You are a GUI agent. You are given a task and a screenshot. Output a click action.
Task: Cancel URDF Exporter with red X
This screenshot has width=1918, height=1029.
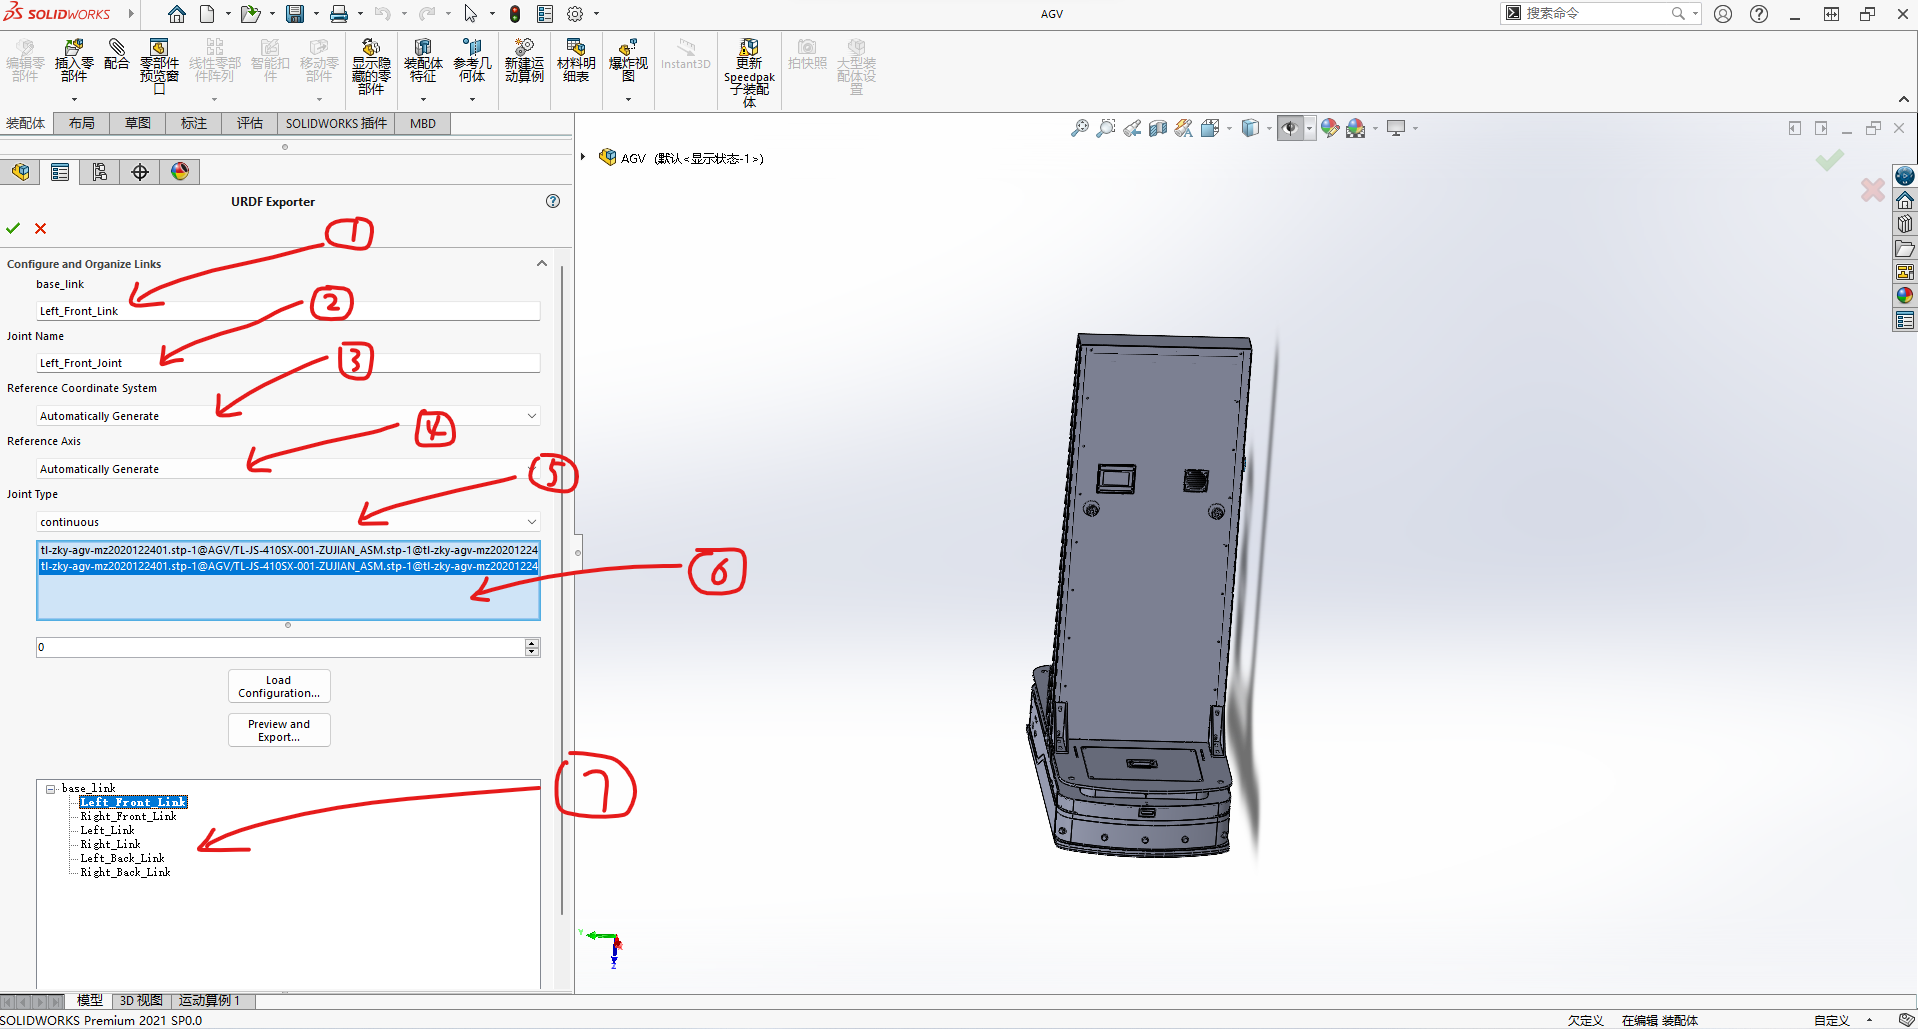tap(41, 228)
